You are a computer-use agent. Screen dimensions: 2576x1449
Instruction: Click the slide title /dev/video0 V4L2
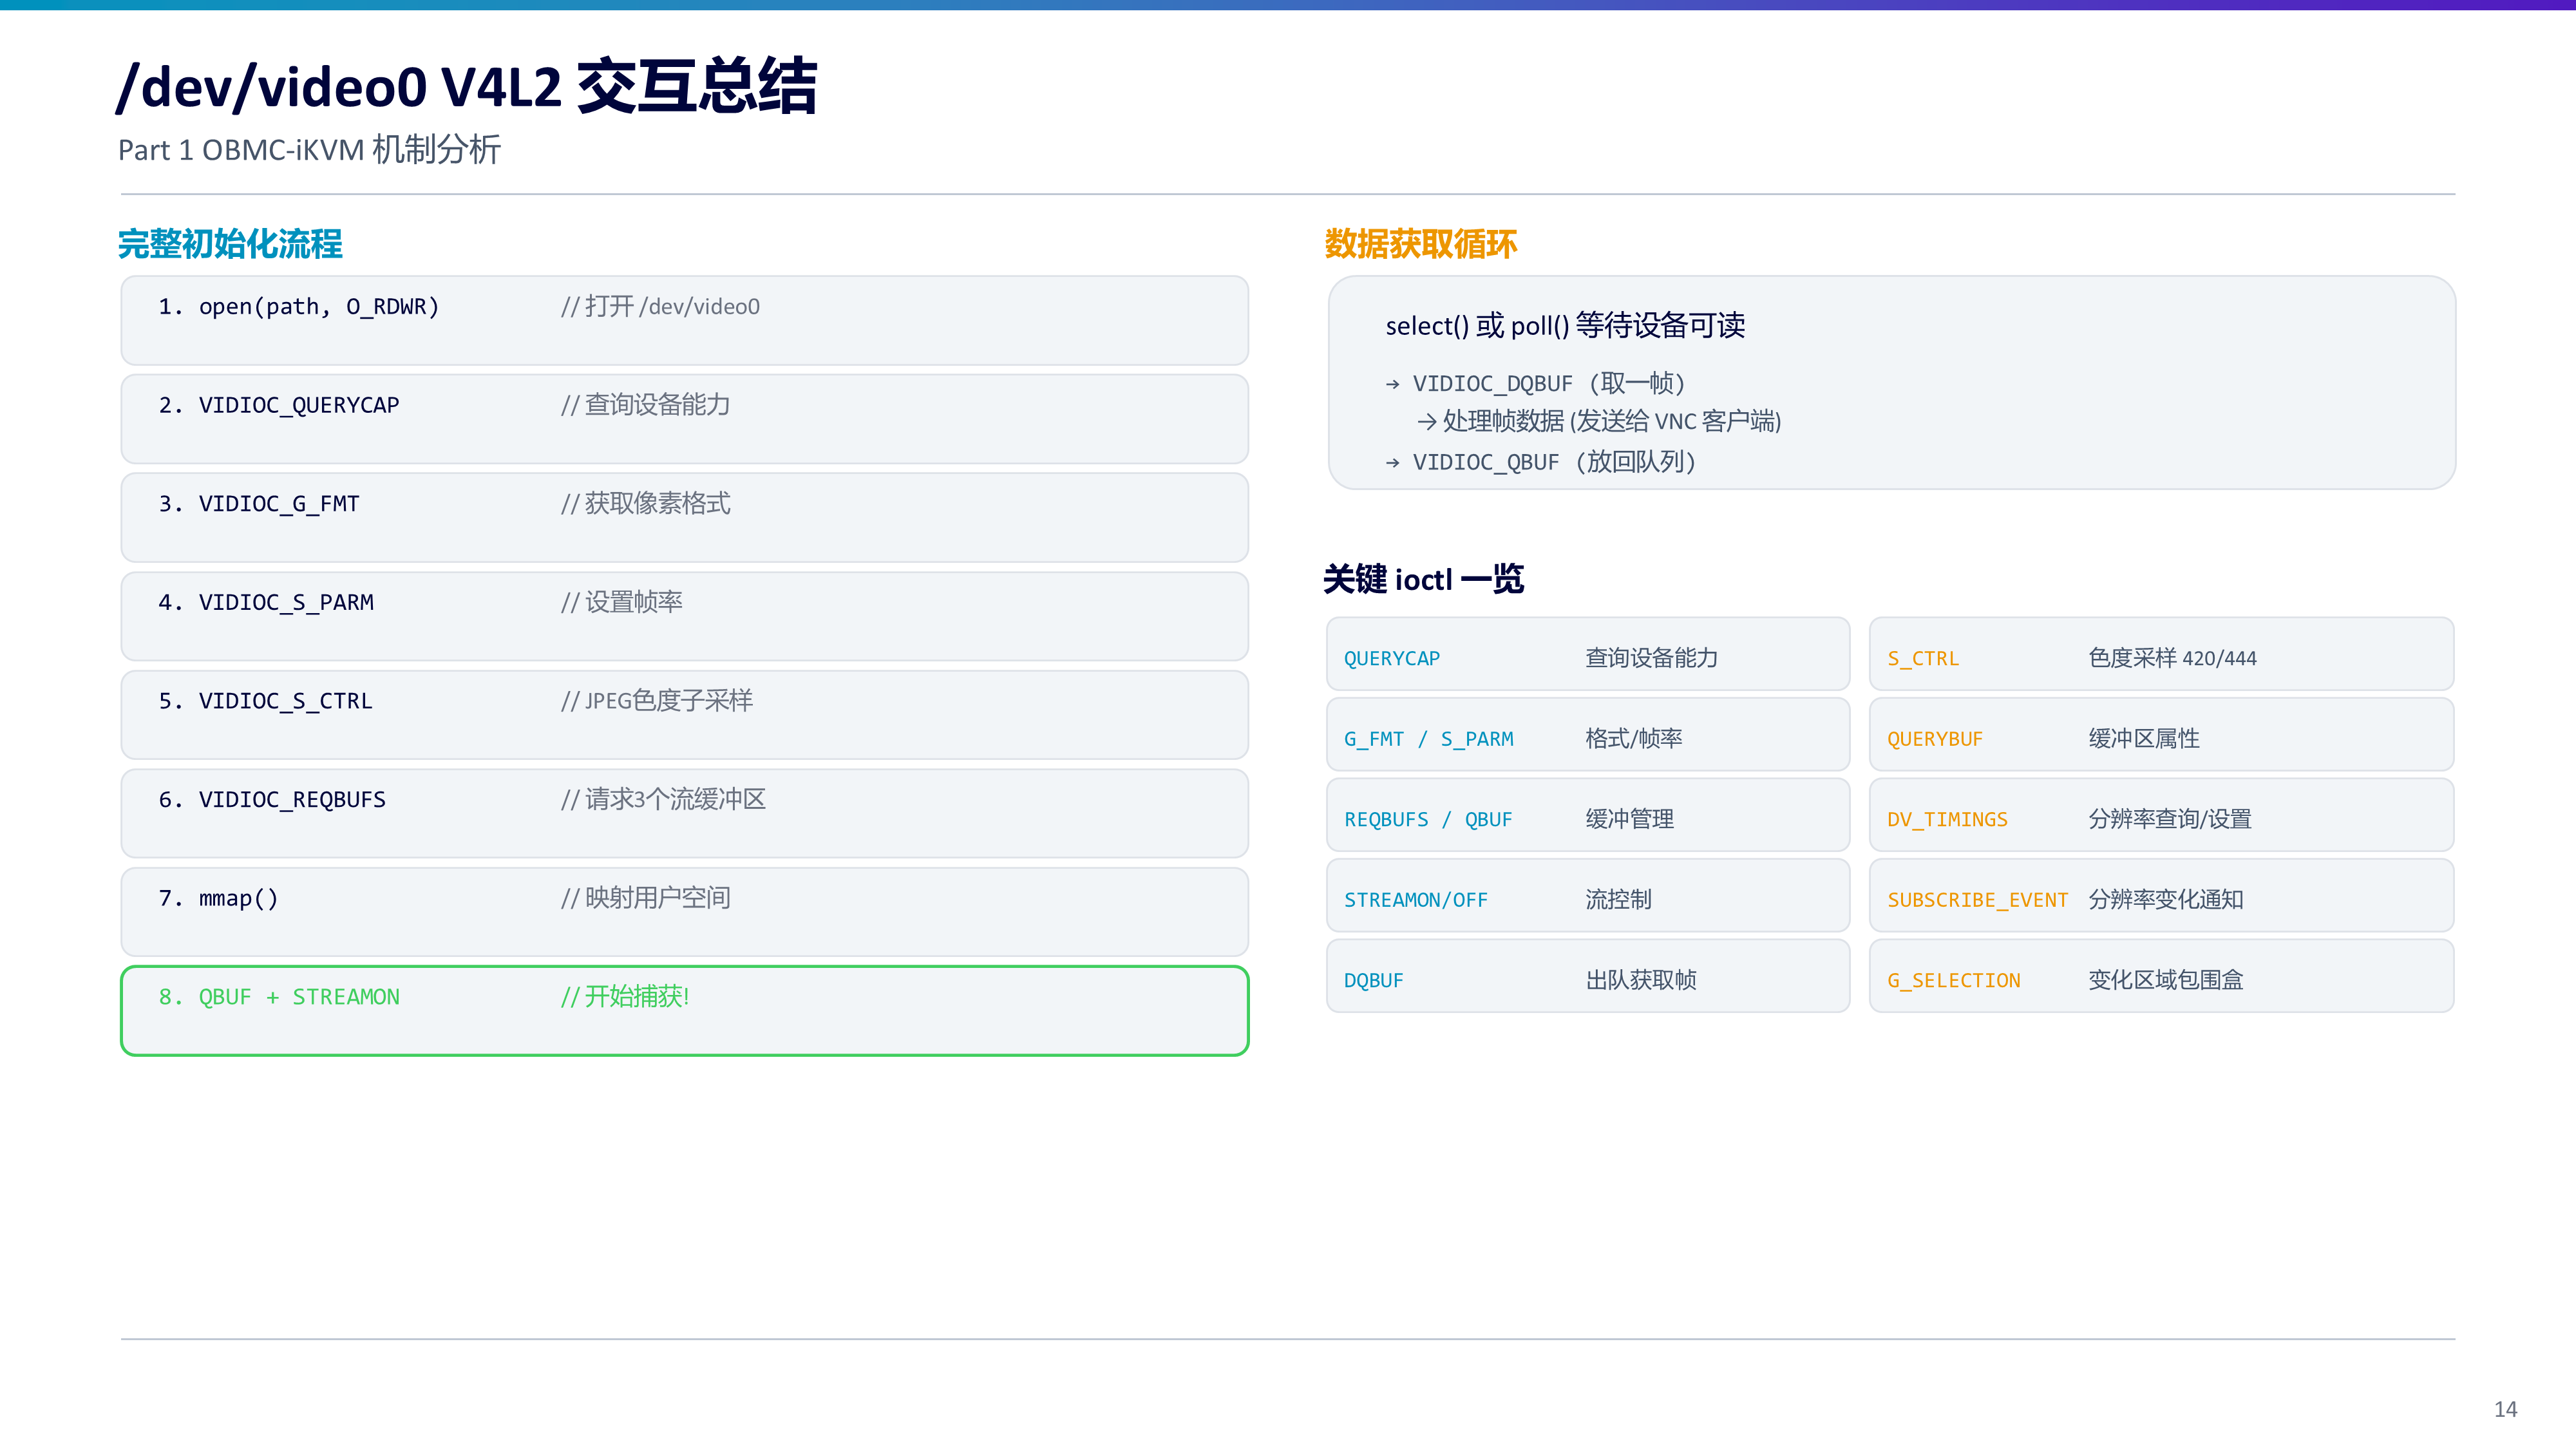pos(467,86)
